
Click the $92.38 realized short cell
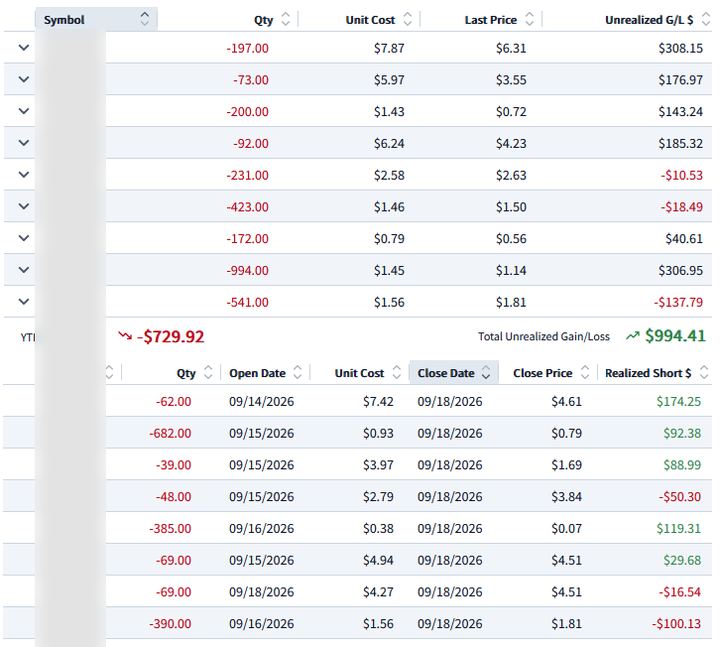click(682, 433)
